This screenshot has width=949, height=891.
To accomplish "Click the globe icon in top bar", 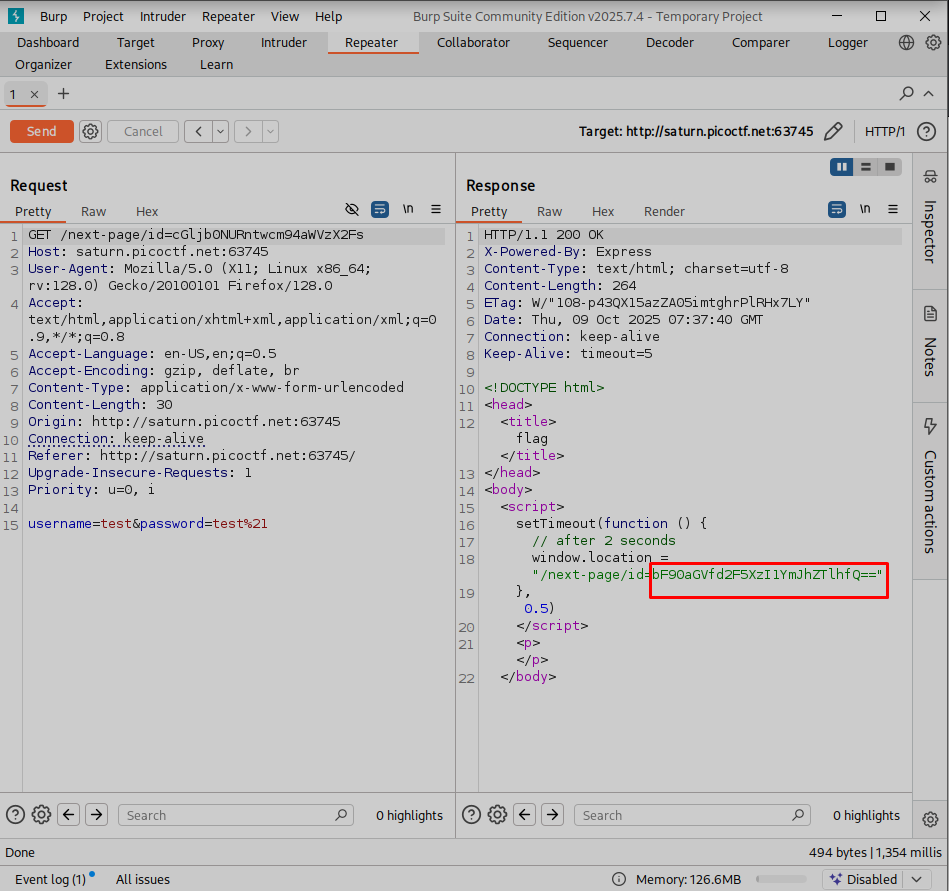I will point(907,43).
